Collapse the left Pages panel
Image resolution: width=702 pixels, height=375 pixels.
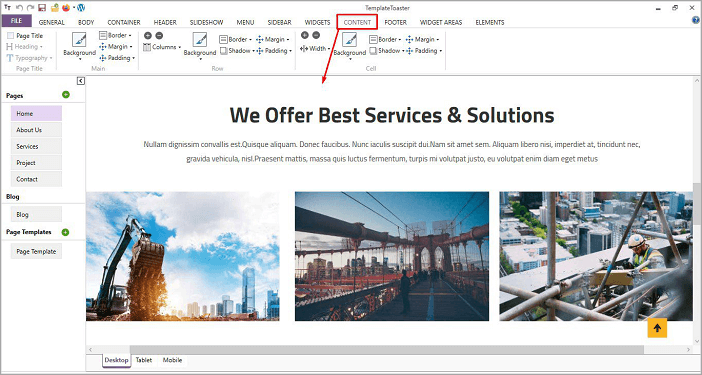(81, 81)
